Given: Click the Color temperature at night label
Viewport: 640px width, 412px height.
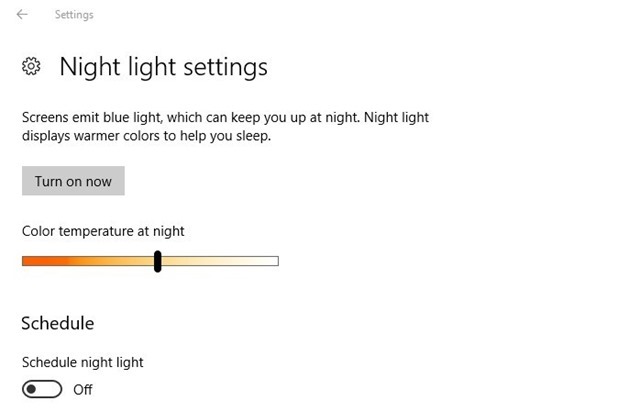Looking at the screenshot, I should [x=103, y=231].
